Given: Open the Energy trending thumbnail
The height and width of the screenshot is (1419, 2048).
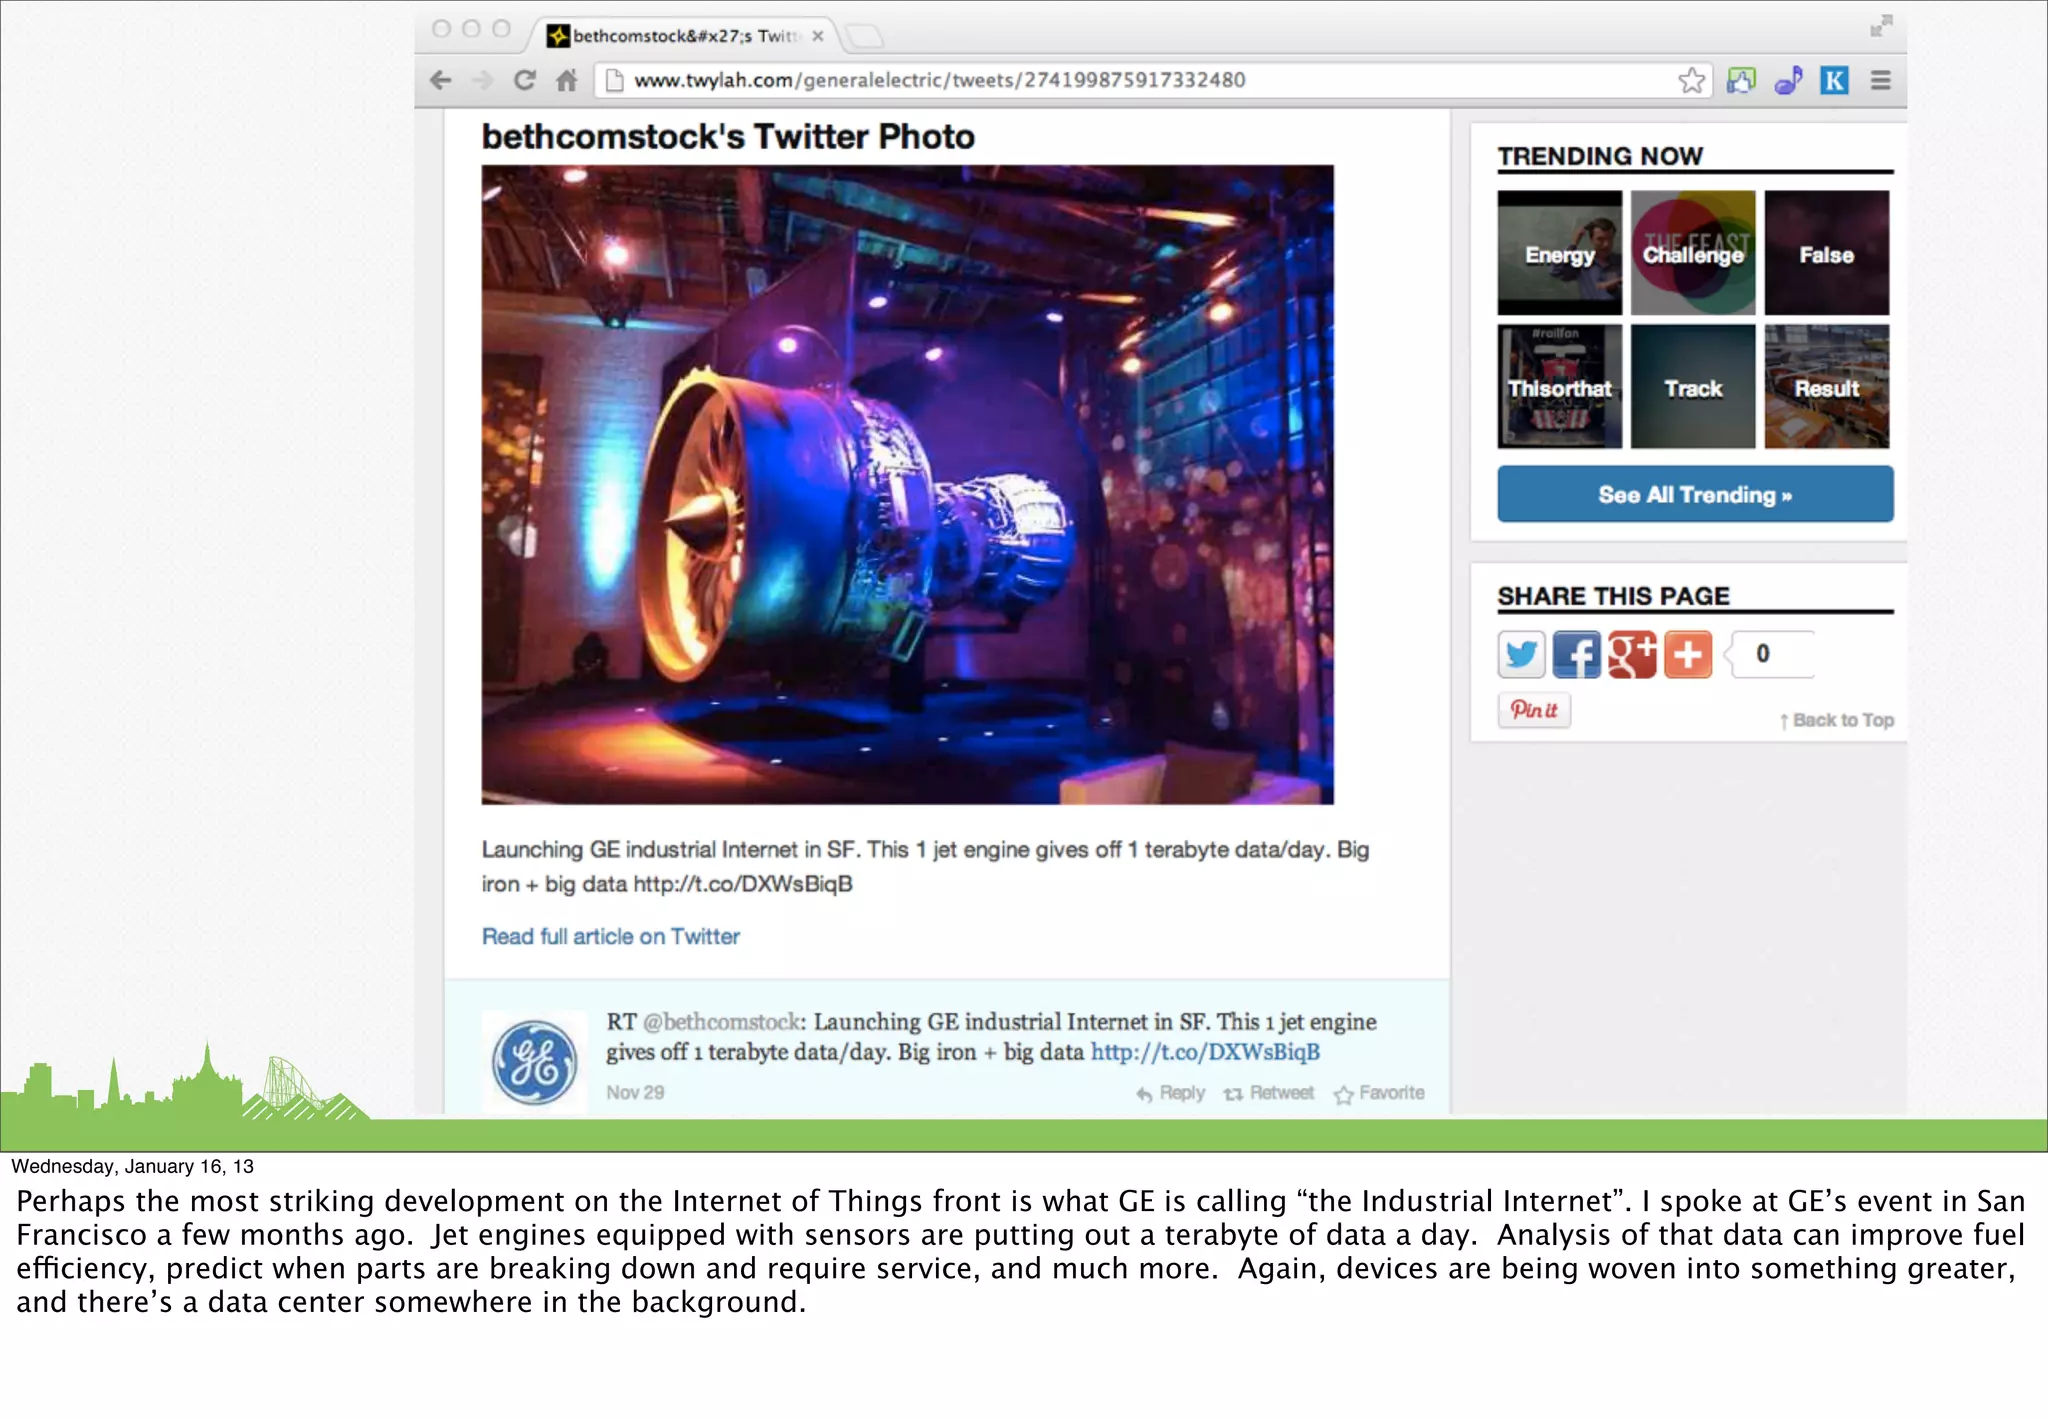Looking at the screenshot, I should [x=1559, y=253].
